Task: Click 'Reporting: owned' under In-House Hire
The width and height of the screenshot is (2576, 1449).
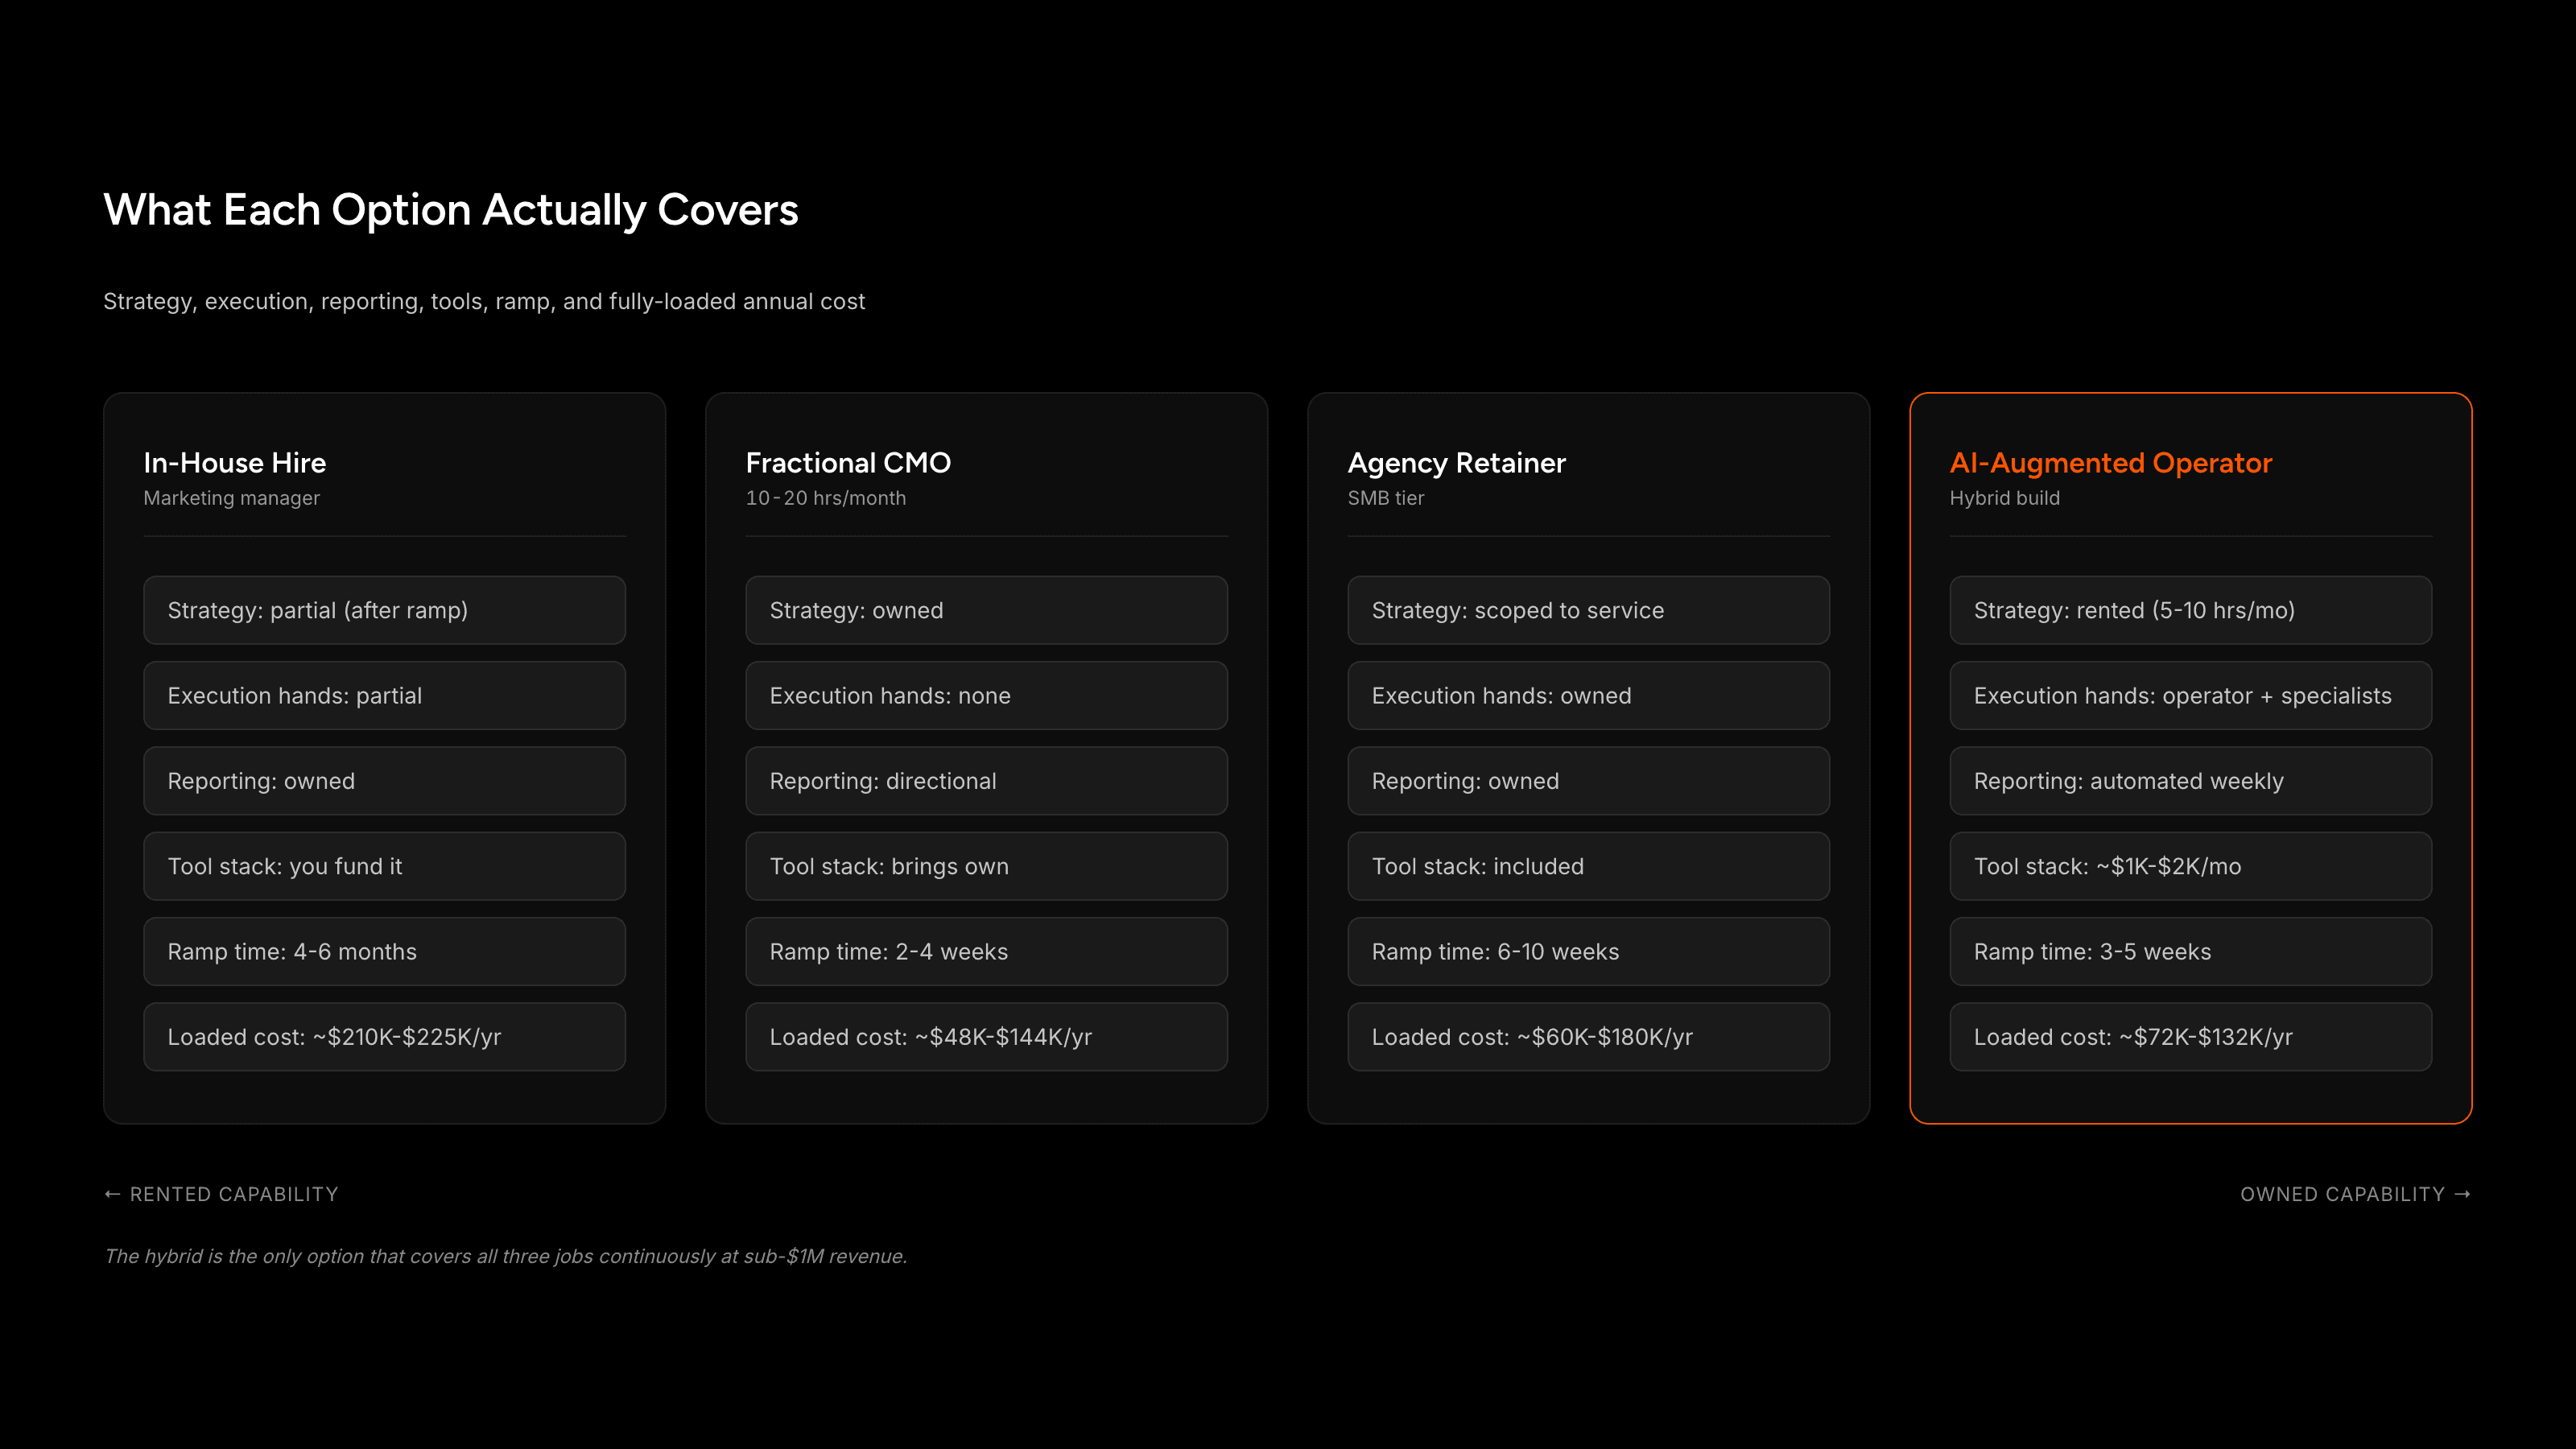Action: point(385,781)
